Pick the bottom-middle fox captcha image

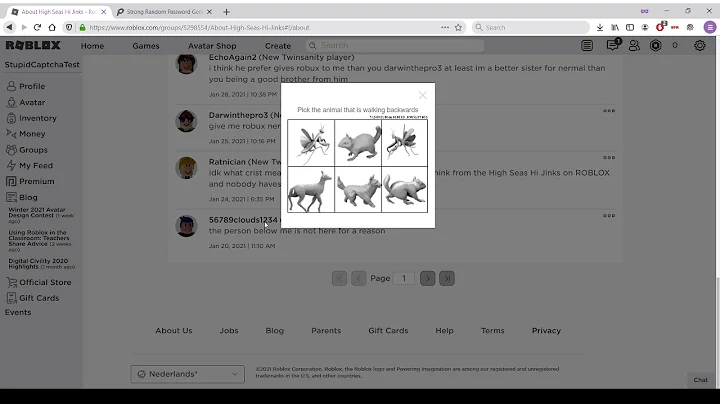click(358, 190)
